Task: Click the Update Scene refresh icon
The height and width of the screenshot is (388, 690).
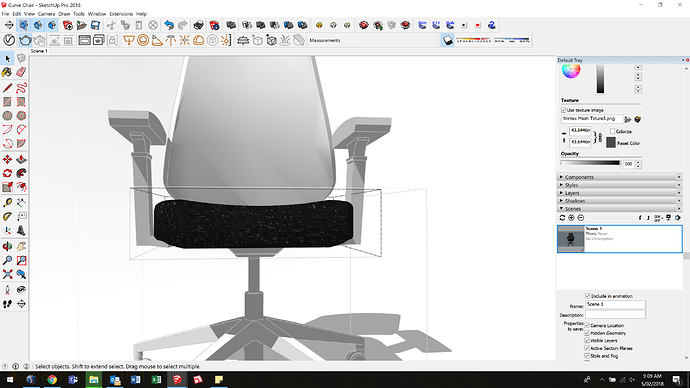Action: (x=562, y=218)
